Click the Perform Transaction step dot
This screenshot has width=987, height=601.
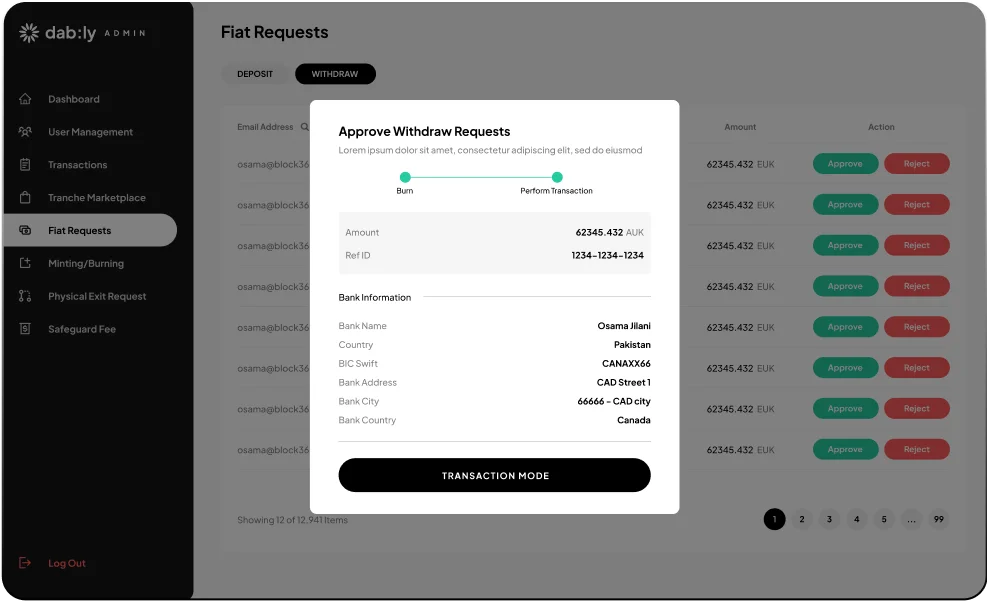click(x=557, y=177)
